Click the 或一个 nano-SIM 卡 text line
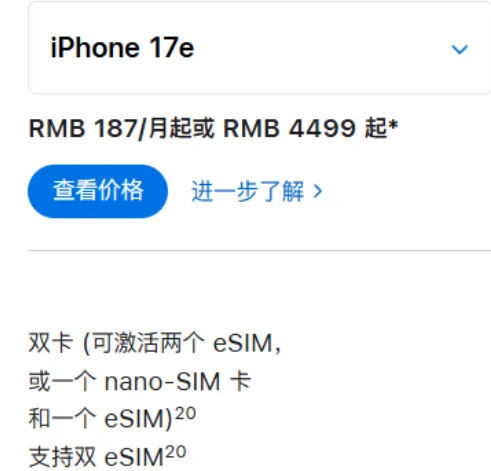Screen dimensions: 491x471 tap(140, 381)
